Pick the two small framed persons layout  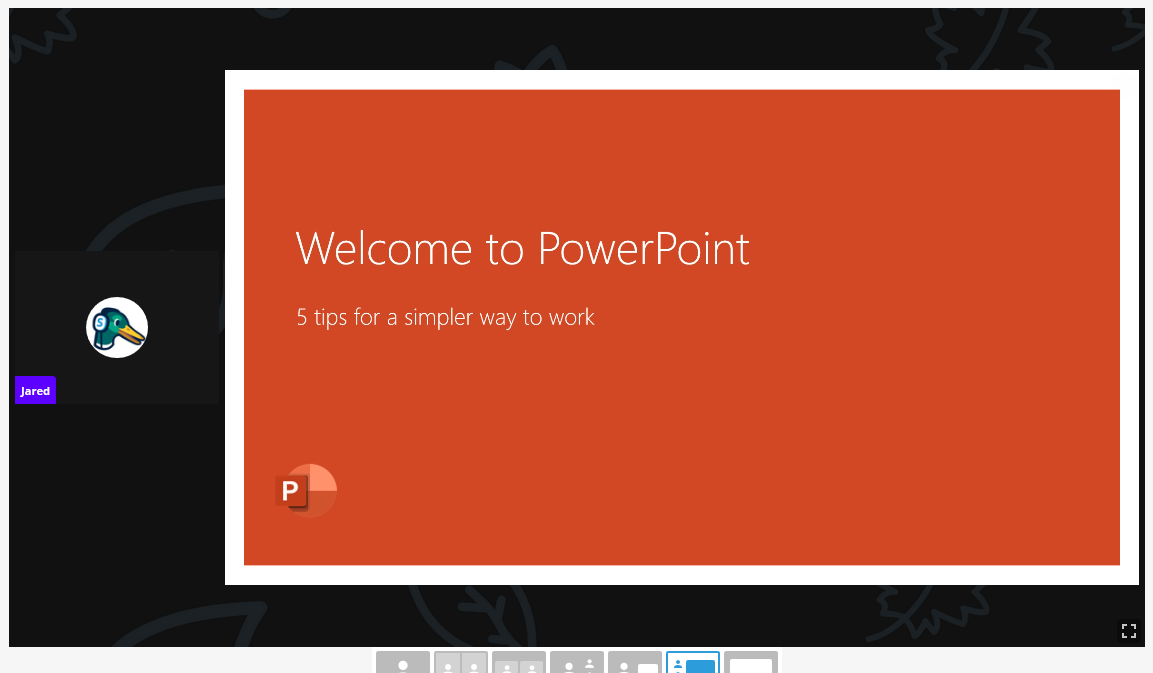[x=519, y=663]
